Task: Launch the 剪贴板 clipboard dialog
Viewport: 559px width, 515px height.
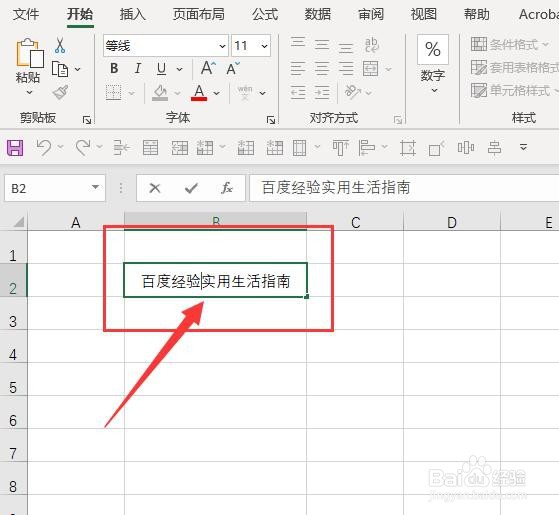Action: [x=87, y=120]
